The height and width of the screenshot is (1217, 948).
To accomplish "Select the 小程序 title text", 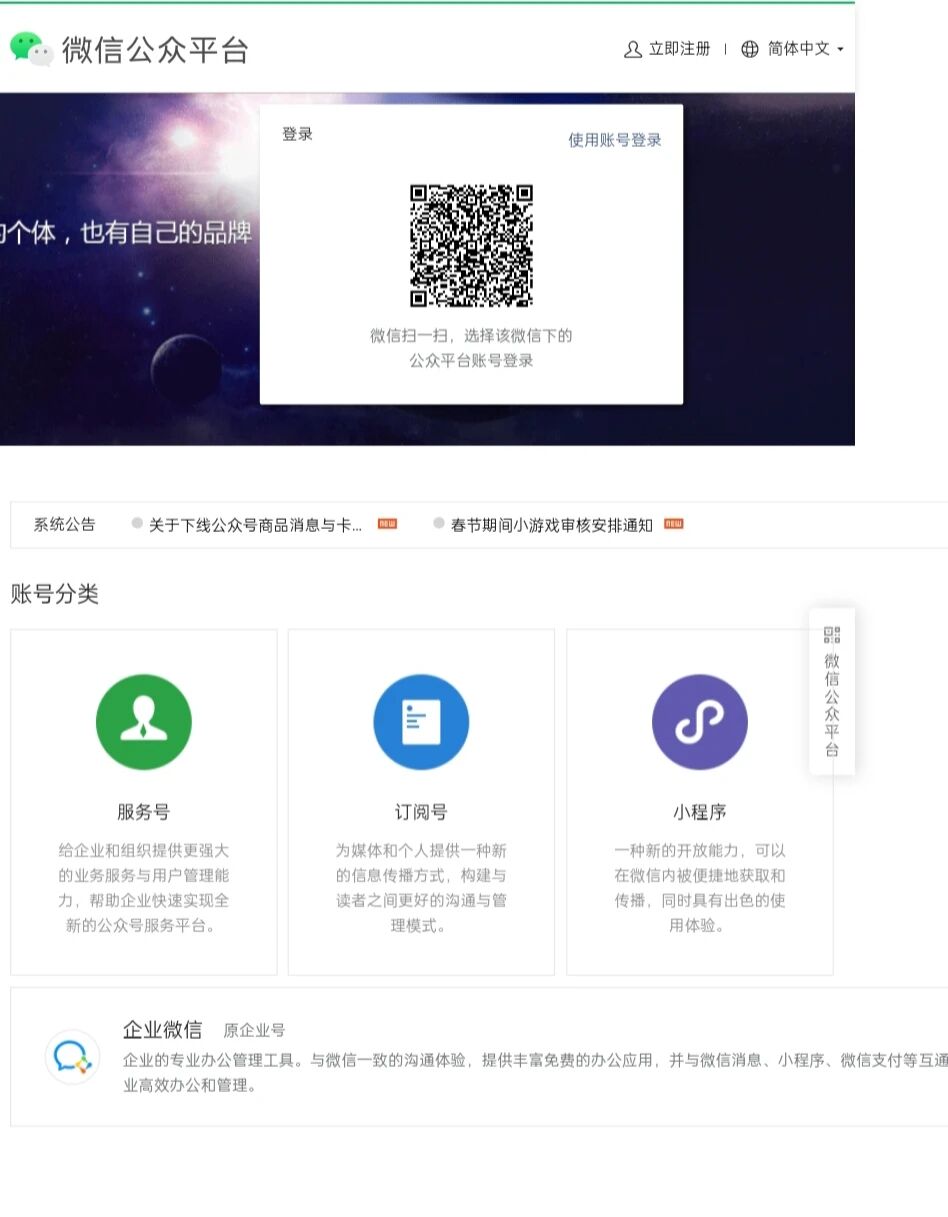I will click(x=699, y=811).
